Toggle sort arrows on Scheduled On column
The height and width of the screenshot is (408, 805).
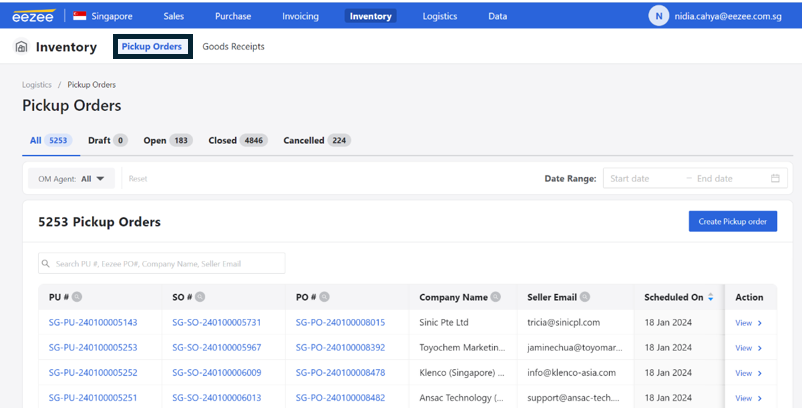click(711, 297)
